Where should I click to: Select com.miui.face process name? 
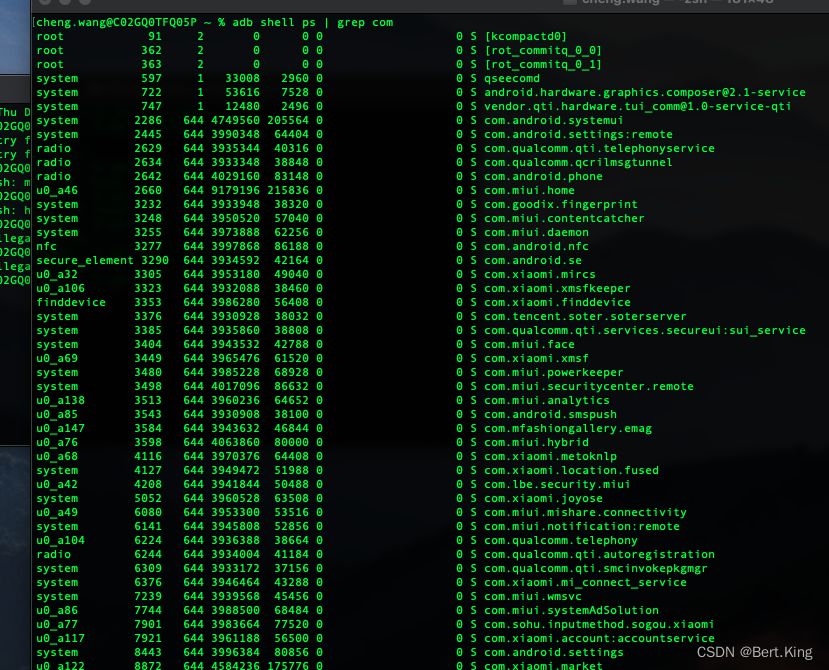[529, 345]
